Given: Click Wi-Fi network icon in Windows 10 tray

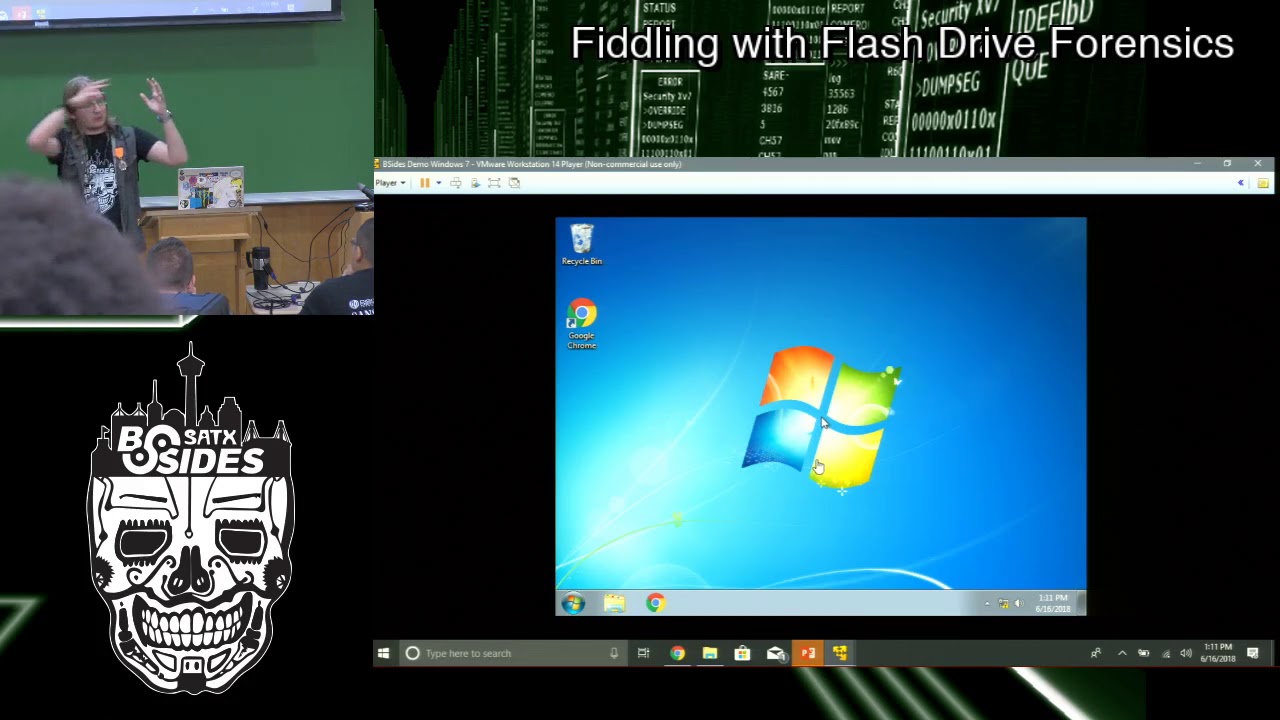Looking at the screenshot, I should [1166, 653].
